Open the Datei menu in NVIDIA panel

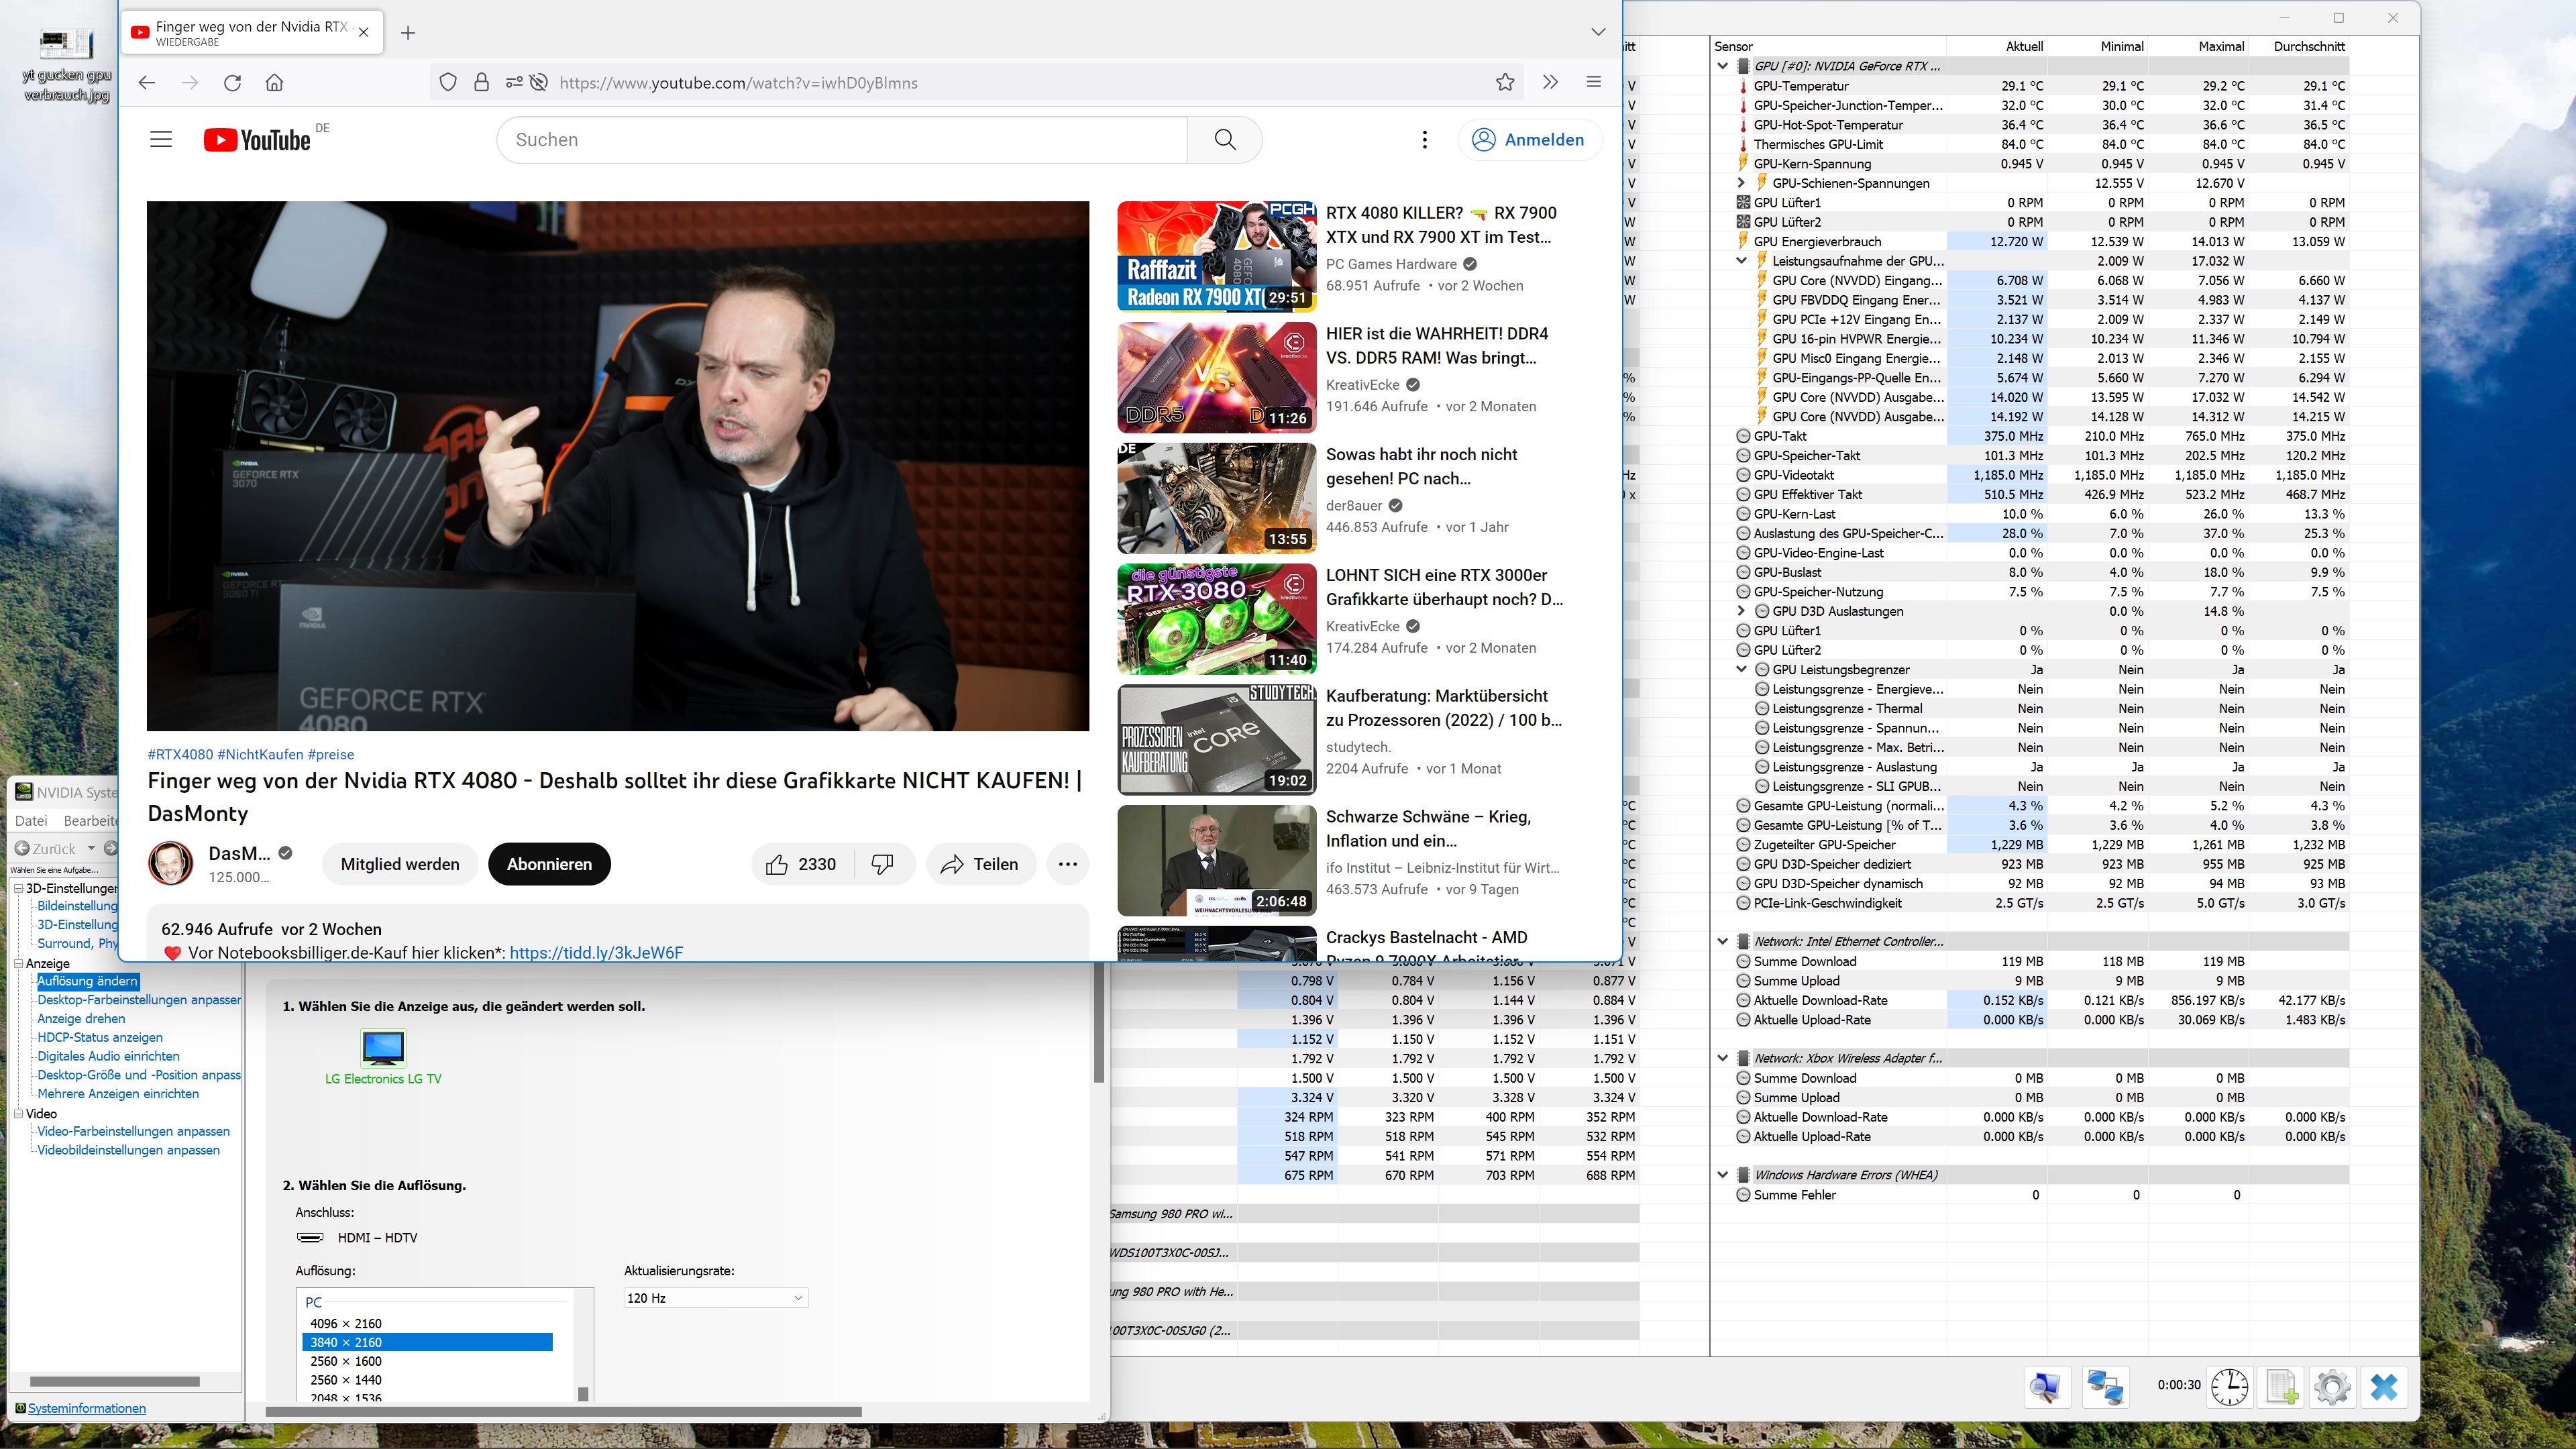pos(31,821)
